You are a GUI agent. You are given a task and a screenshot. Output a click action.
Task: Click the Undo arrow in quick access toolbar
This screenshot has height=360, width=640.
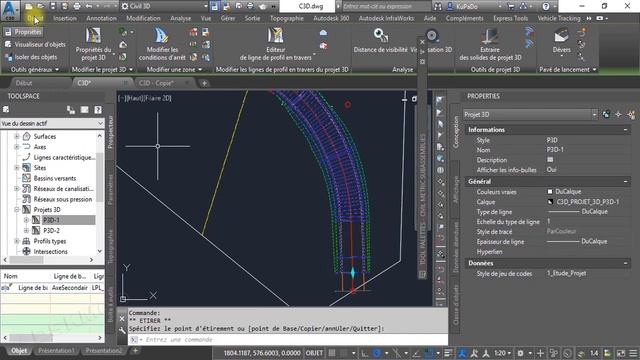coord(89,6)
